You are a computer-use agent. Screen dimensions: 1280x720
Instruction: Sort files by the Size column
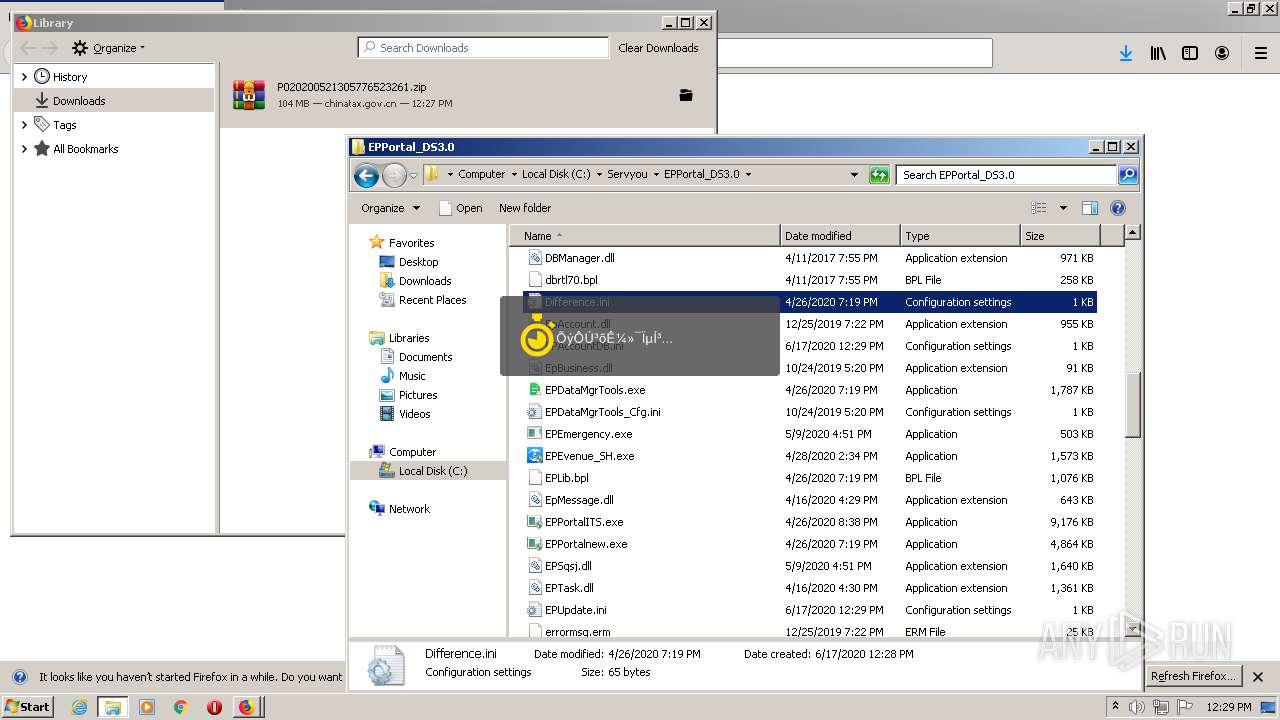point(1060,236)
